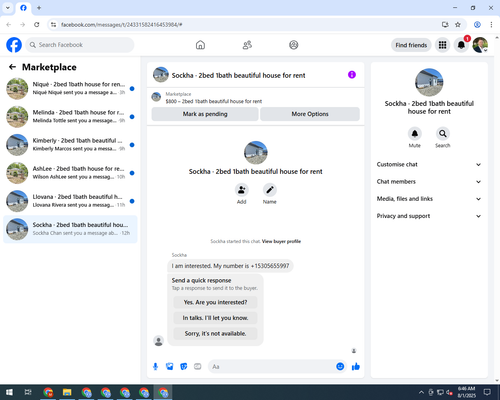
Task: Click the taskbar clock showing 6:46 AM
Action: tap(466, 392)
